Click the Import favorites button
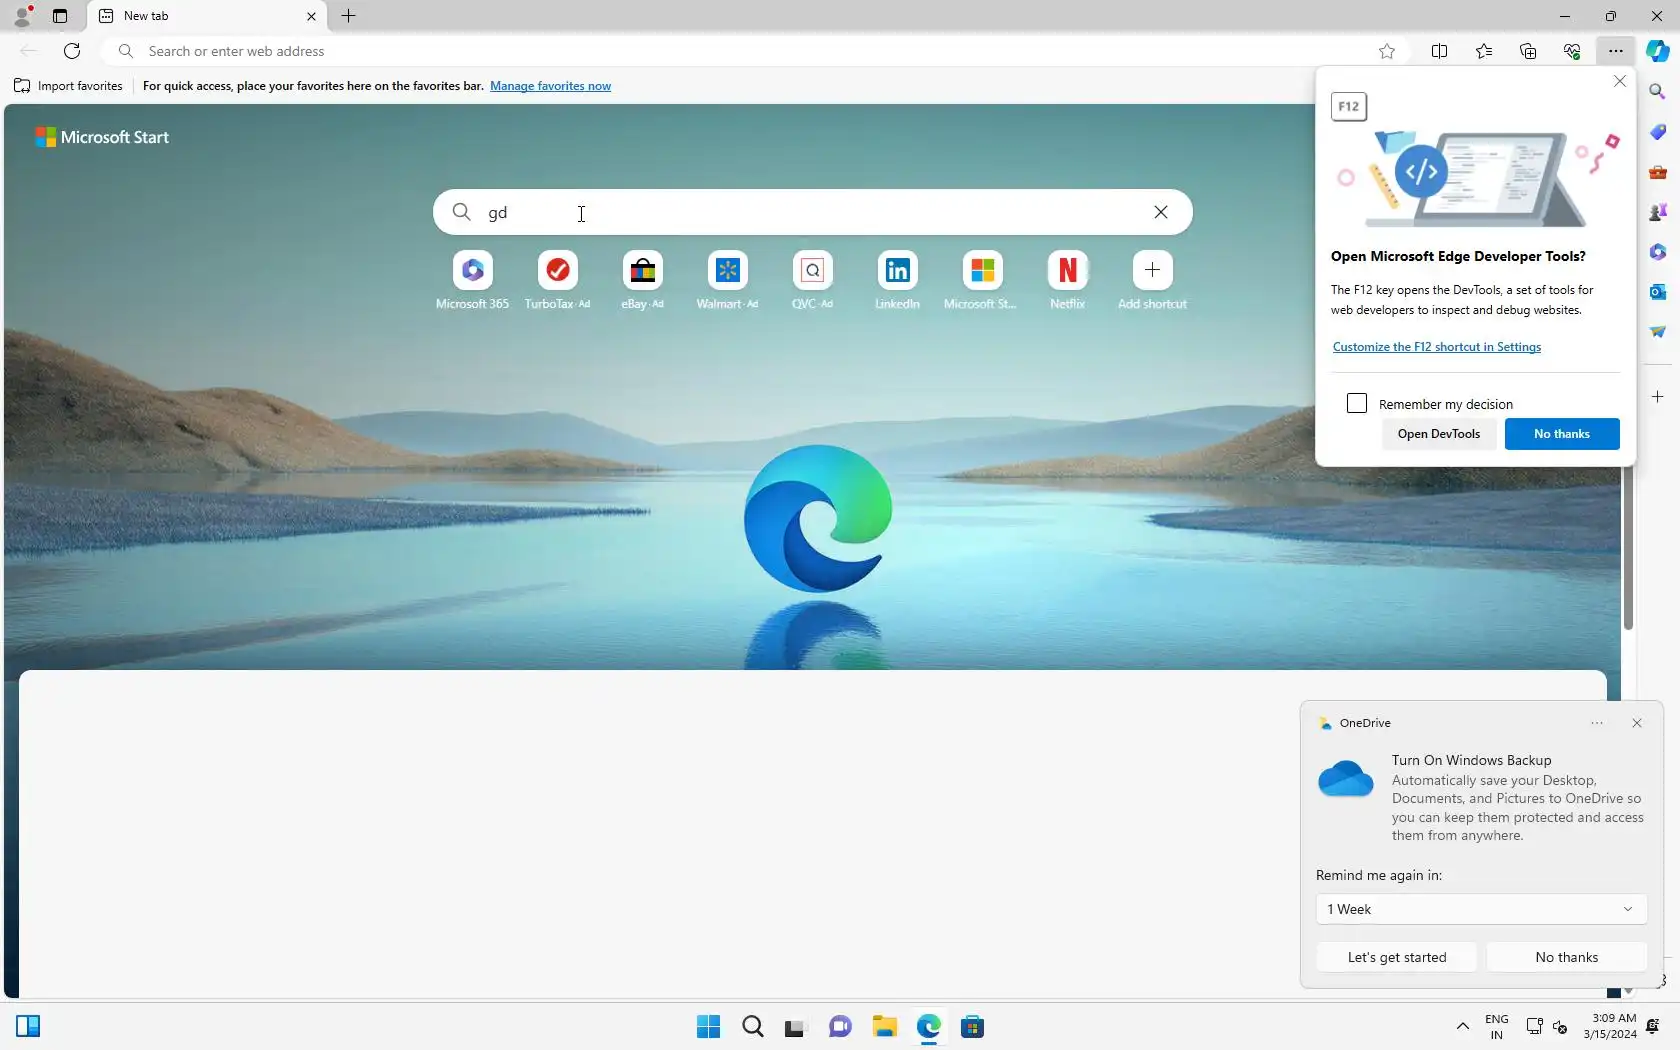The width and height of the screenshot is (1680, 1050). tap(68, 86)
